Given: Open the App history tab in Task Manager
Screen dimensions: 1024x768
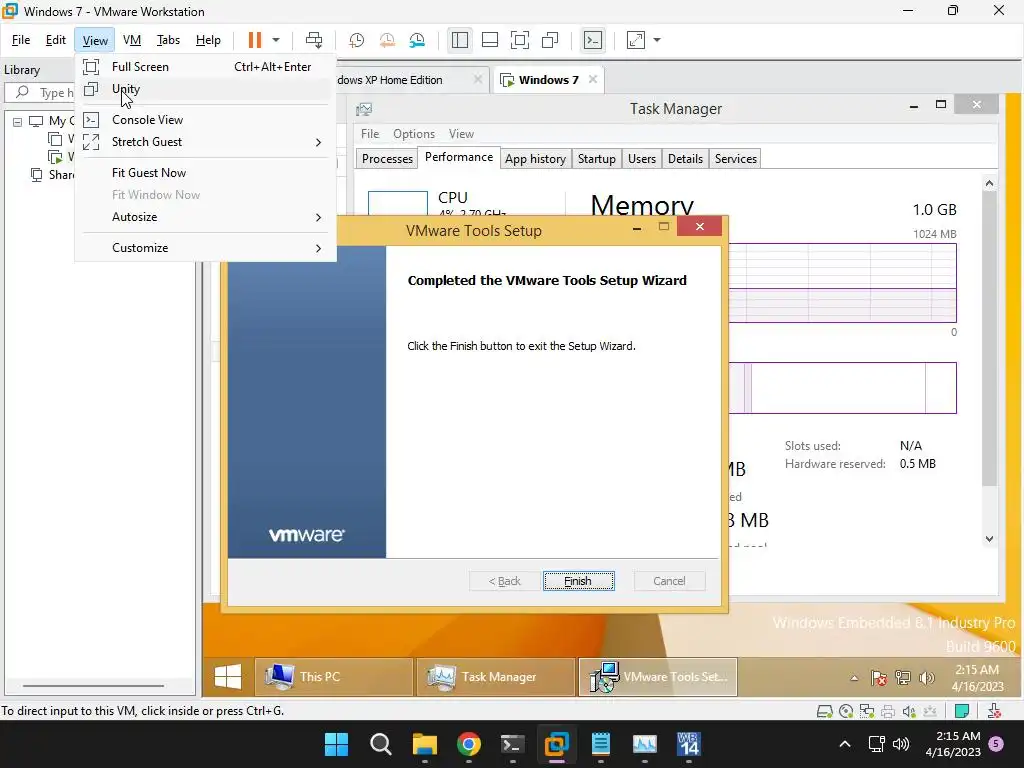Looking at the screenshot, I should tap(536, 159).
